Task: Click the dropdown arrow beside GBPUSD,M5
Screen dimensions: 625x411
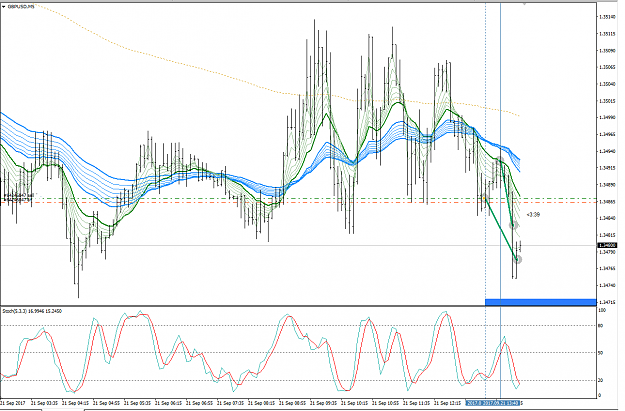Action: pyautogui.click(x=3, y=7)
